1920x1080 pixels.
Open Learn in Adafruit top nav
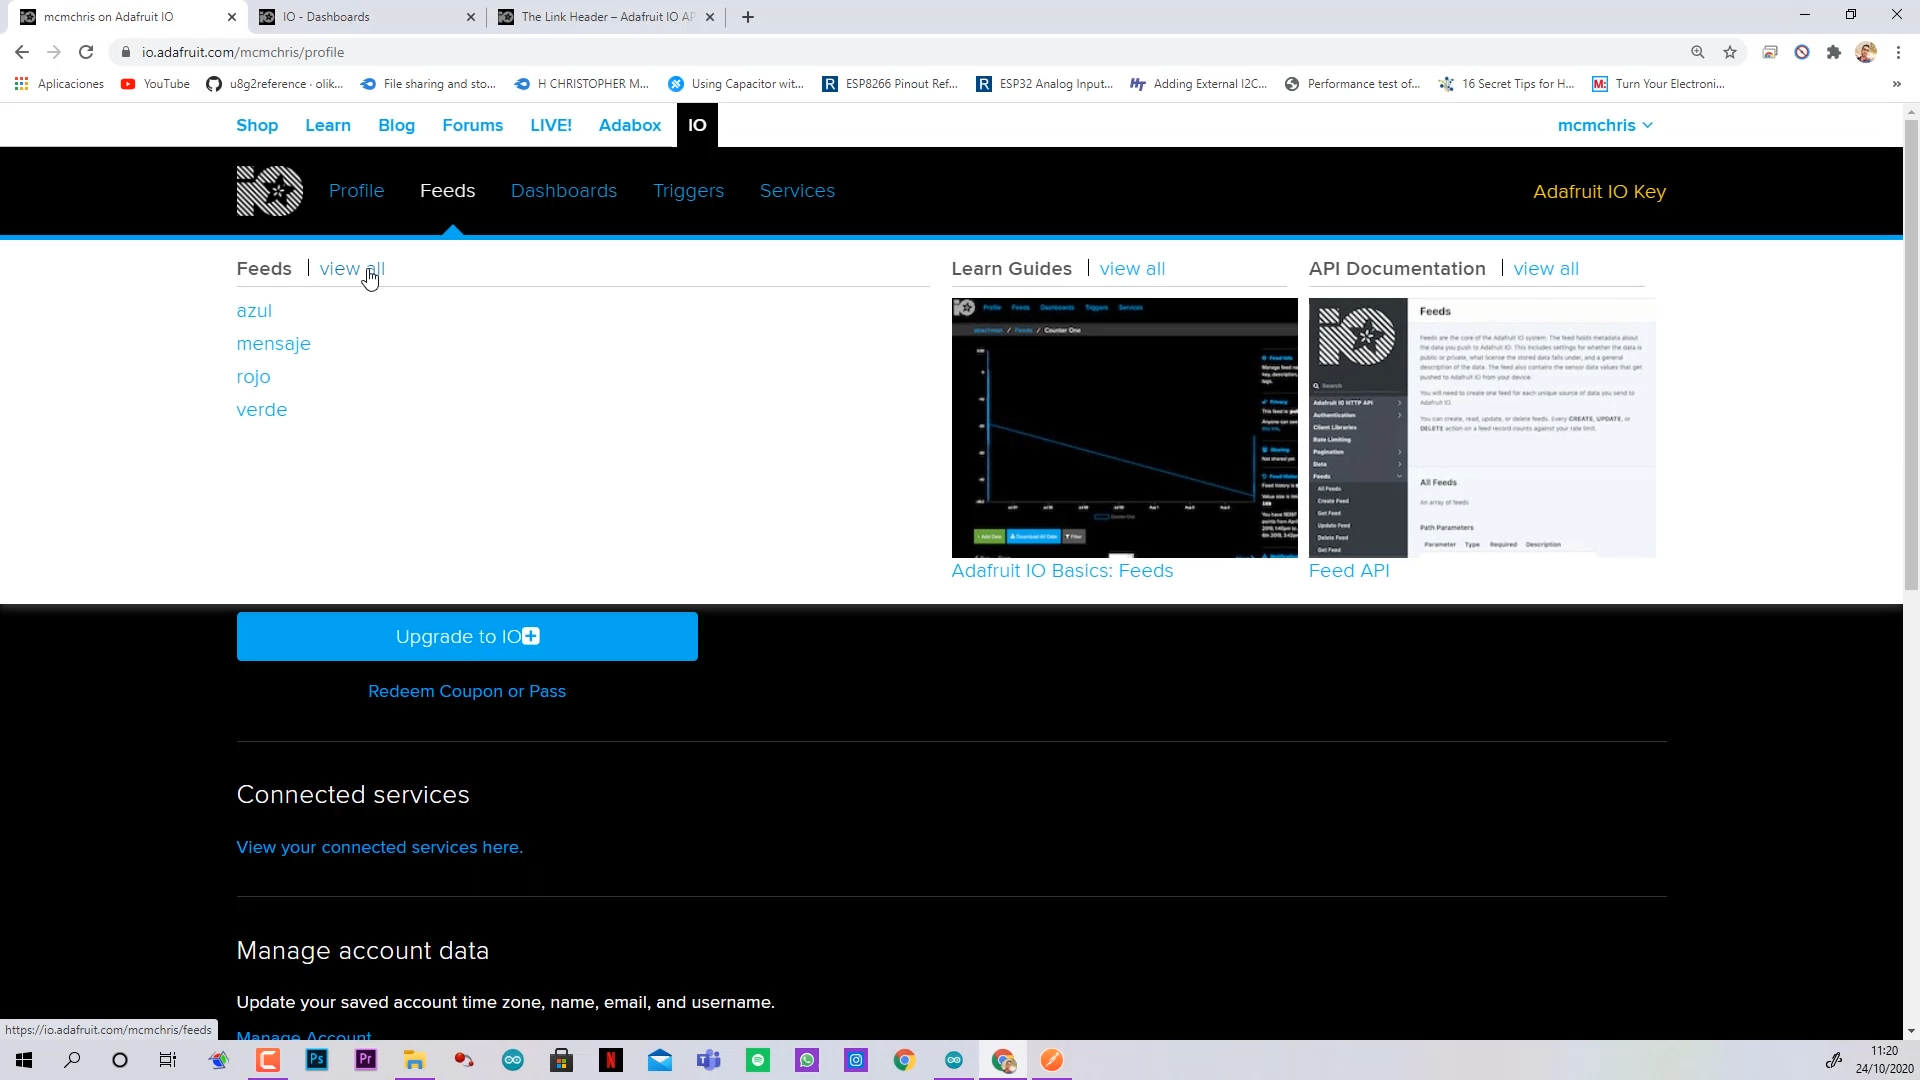click(x=328, y=125)
